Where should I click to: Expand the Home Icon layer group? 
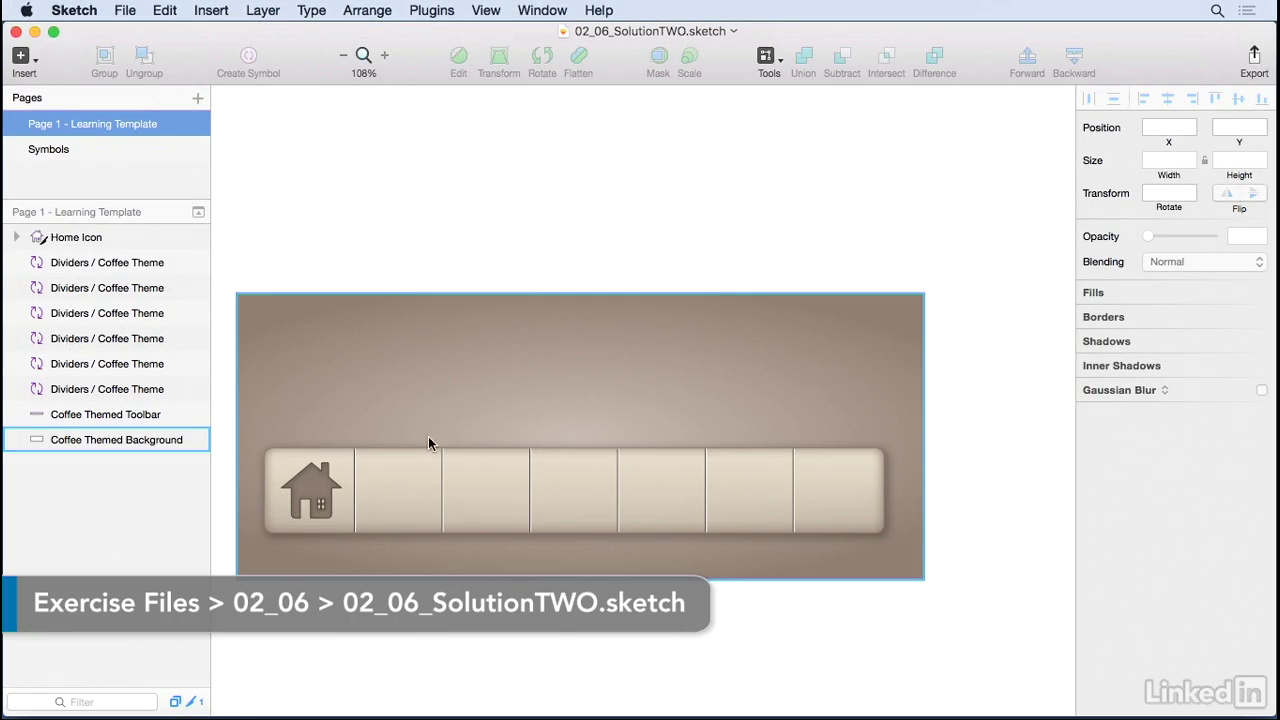click(16, 237)
